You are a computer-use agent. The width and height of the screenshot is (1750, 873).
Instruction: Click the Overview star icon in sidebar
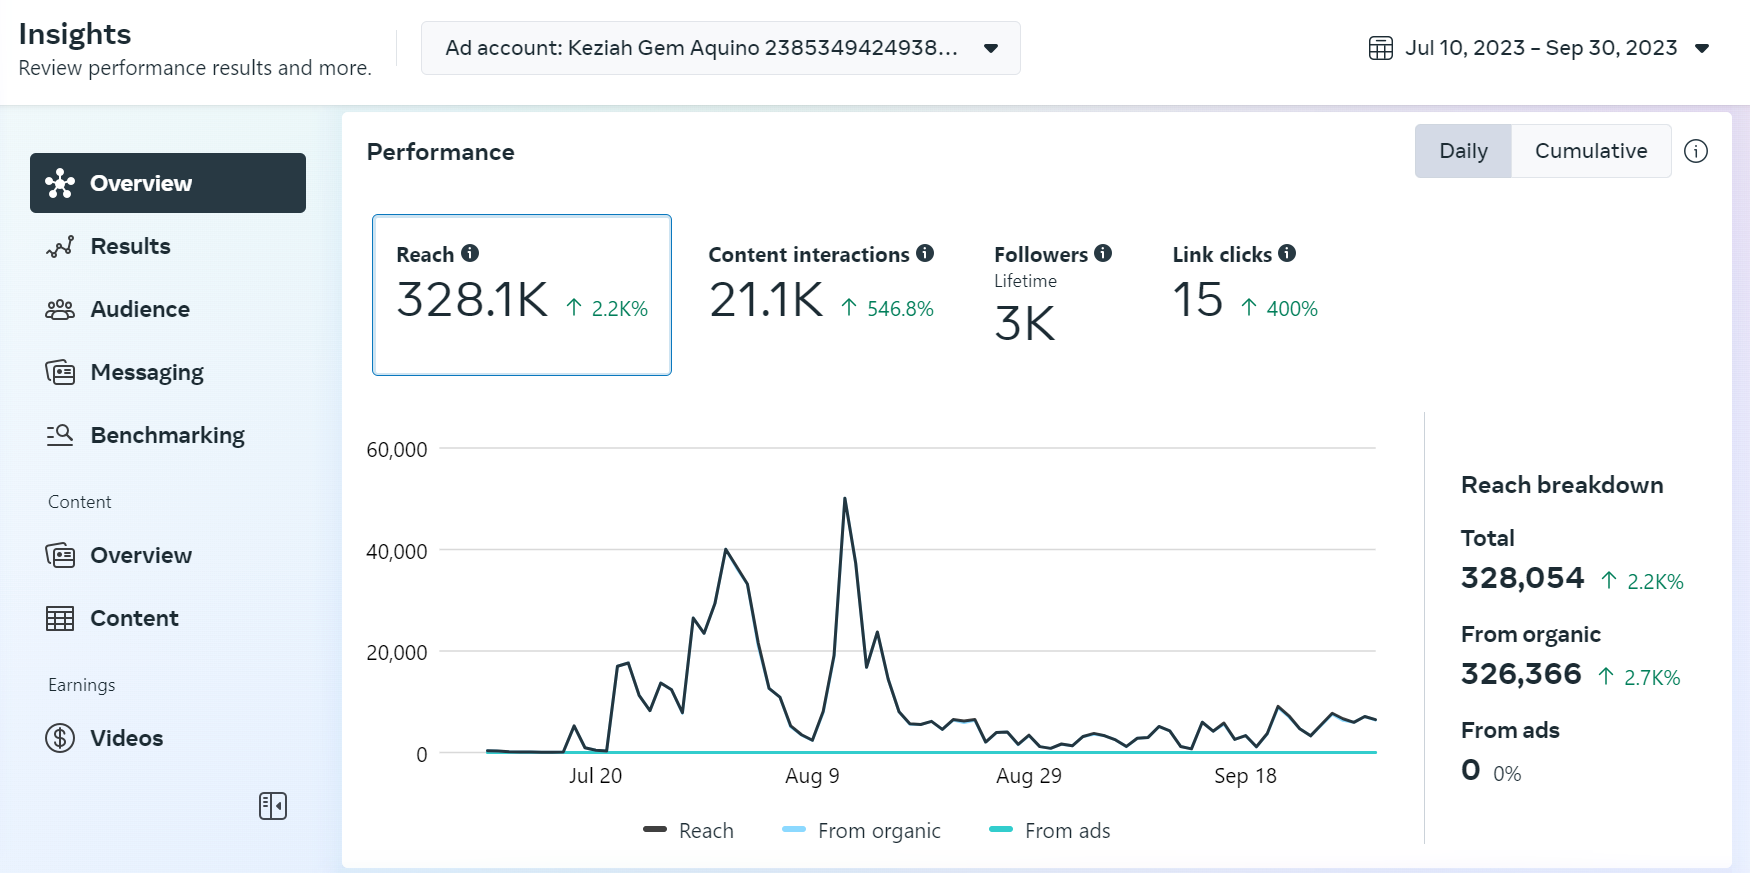point(60,183)
